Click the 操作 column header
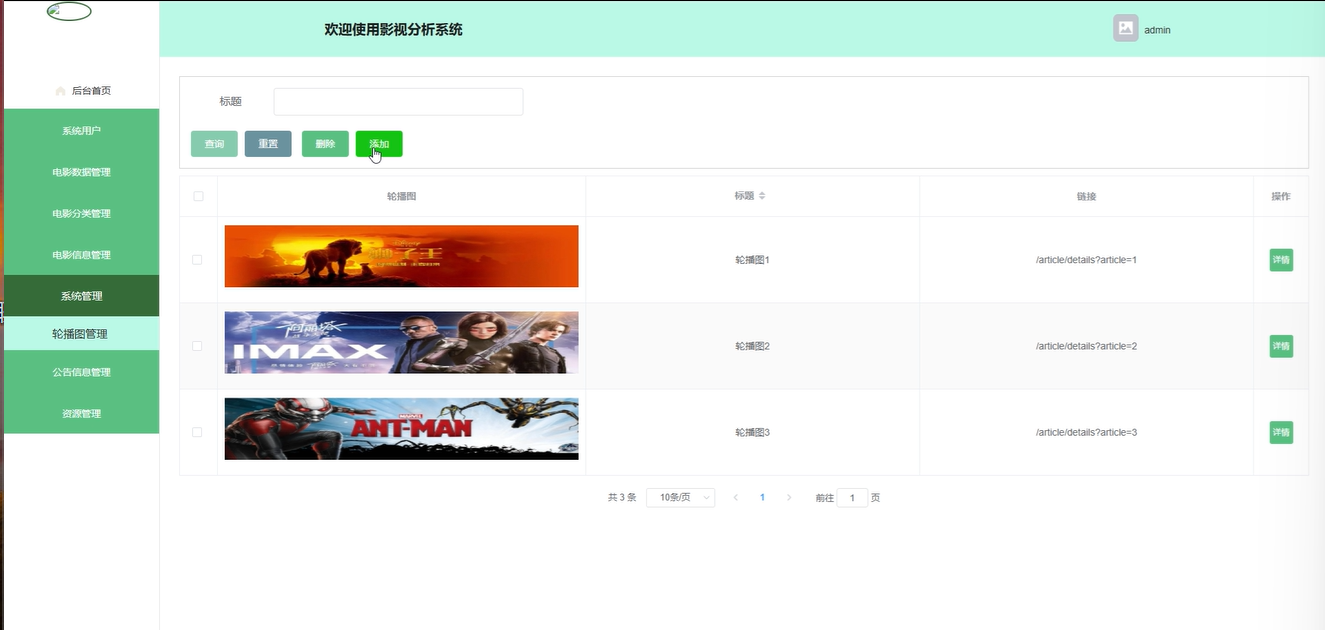Image resolution: width=1325 pixels, height=630 pixels. (x=1280, y=196)
